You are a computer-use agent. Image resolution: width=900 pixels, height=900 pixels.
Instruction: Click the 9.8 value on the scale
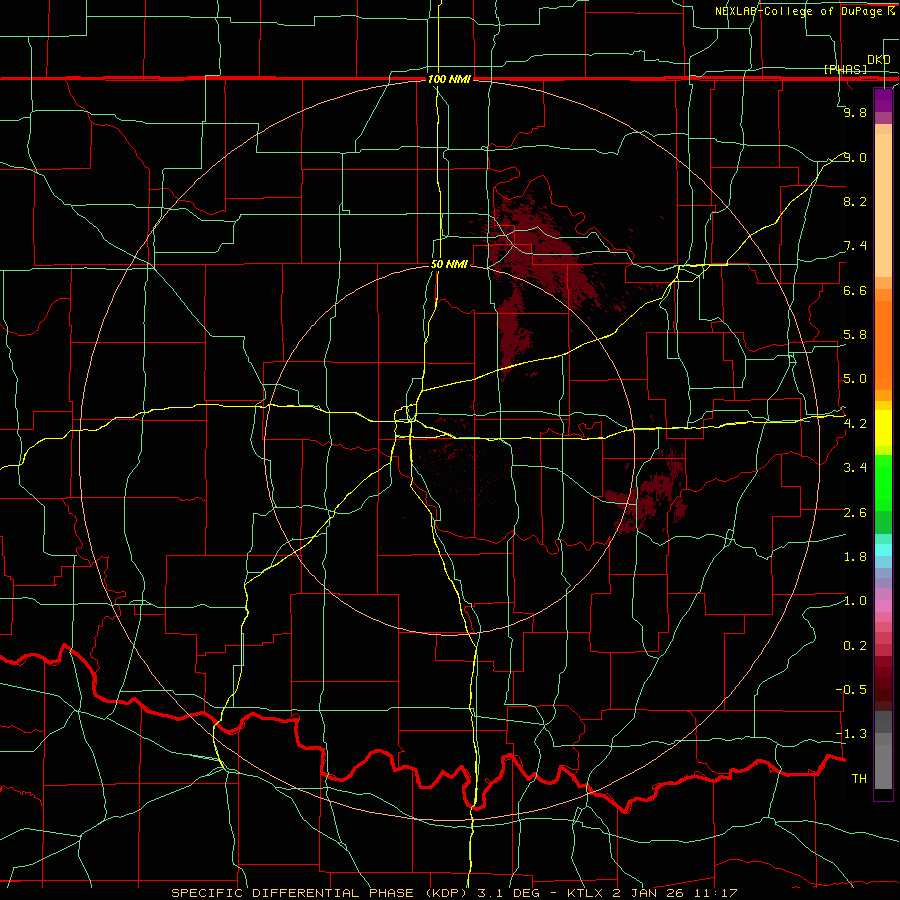point(855,112)
